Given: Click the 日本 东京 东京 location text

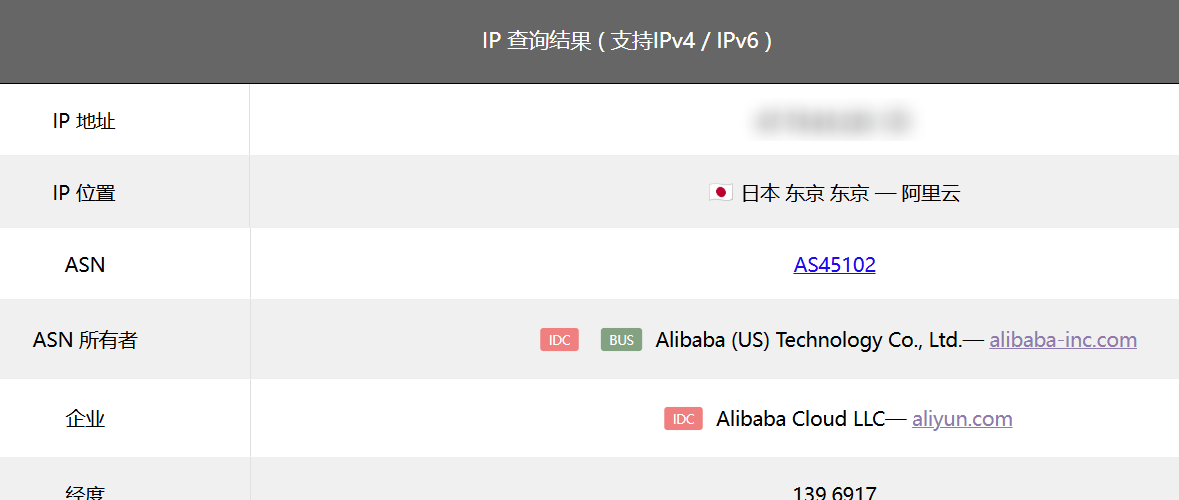Looking at the screenshot, I should click(805, 193).
